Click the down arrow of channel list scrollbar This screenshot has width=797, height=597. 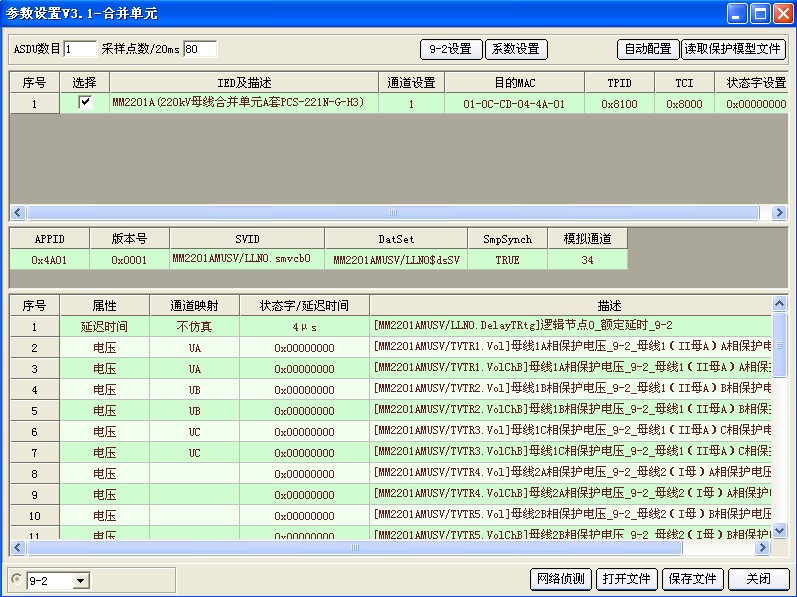[x=779, y=532]
